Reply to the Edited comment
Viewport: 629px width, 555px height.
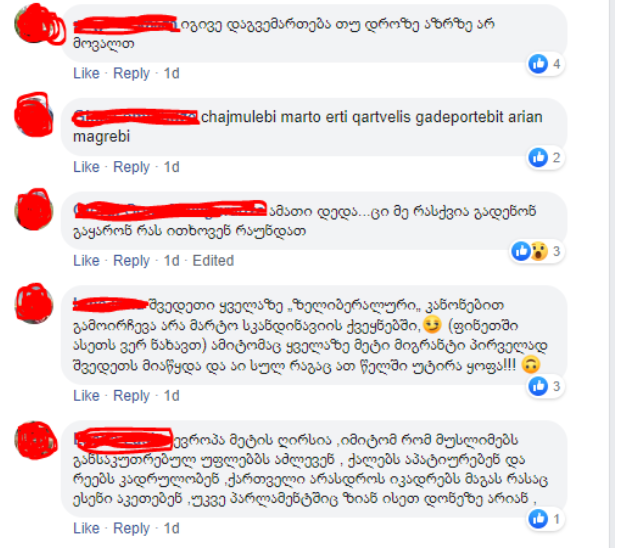(x=131, y=260)
